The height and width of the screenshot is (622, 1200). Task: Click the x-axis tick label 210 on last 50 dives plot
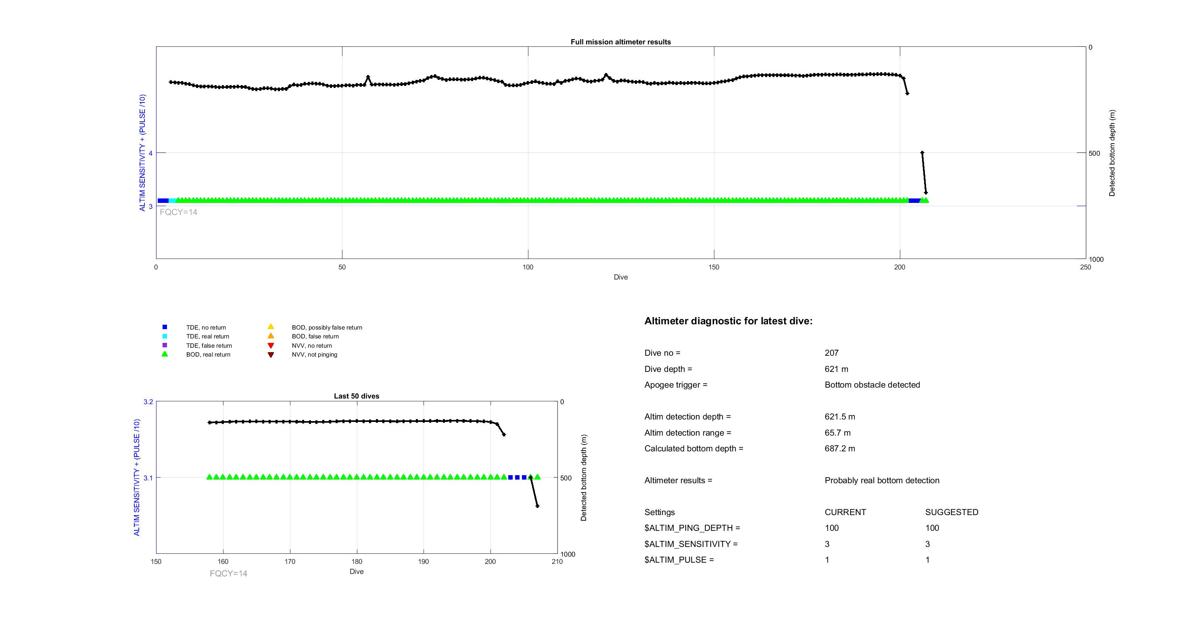tap(557, 562)
